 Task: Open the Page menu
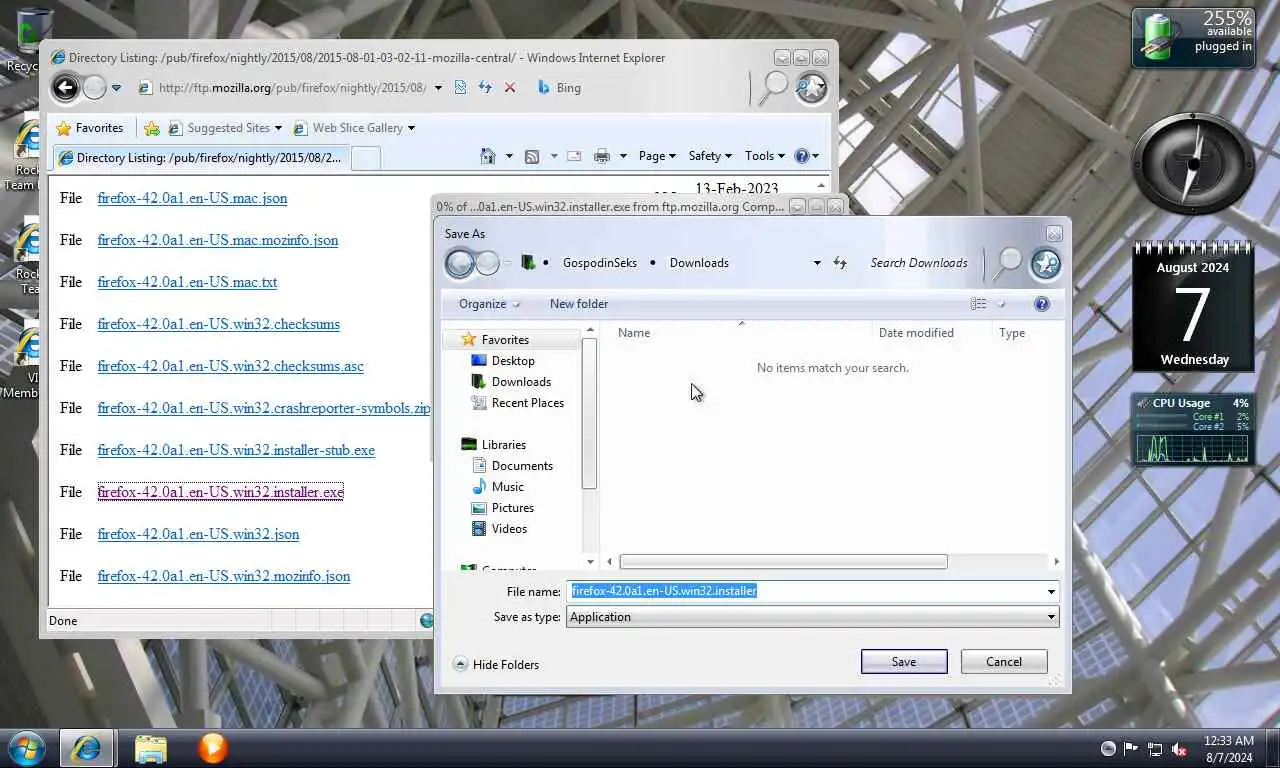point(657,156)
